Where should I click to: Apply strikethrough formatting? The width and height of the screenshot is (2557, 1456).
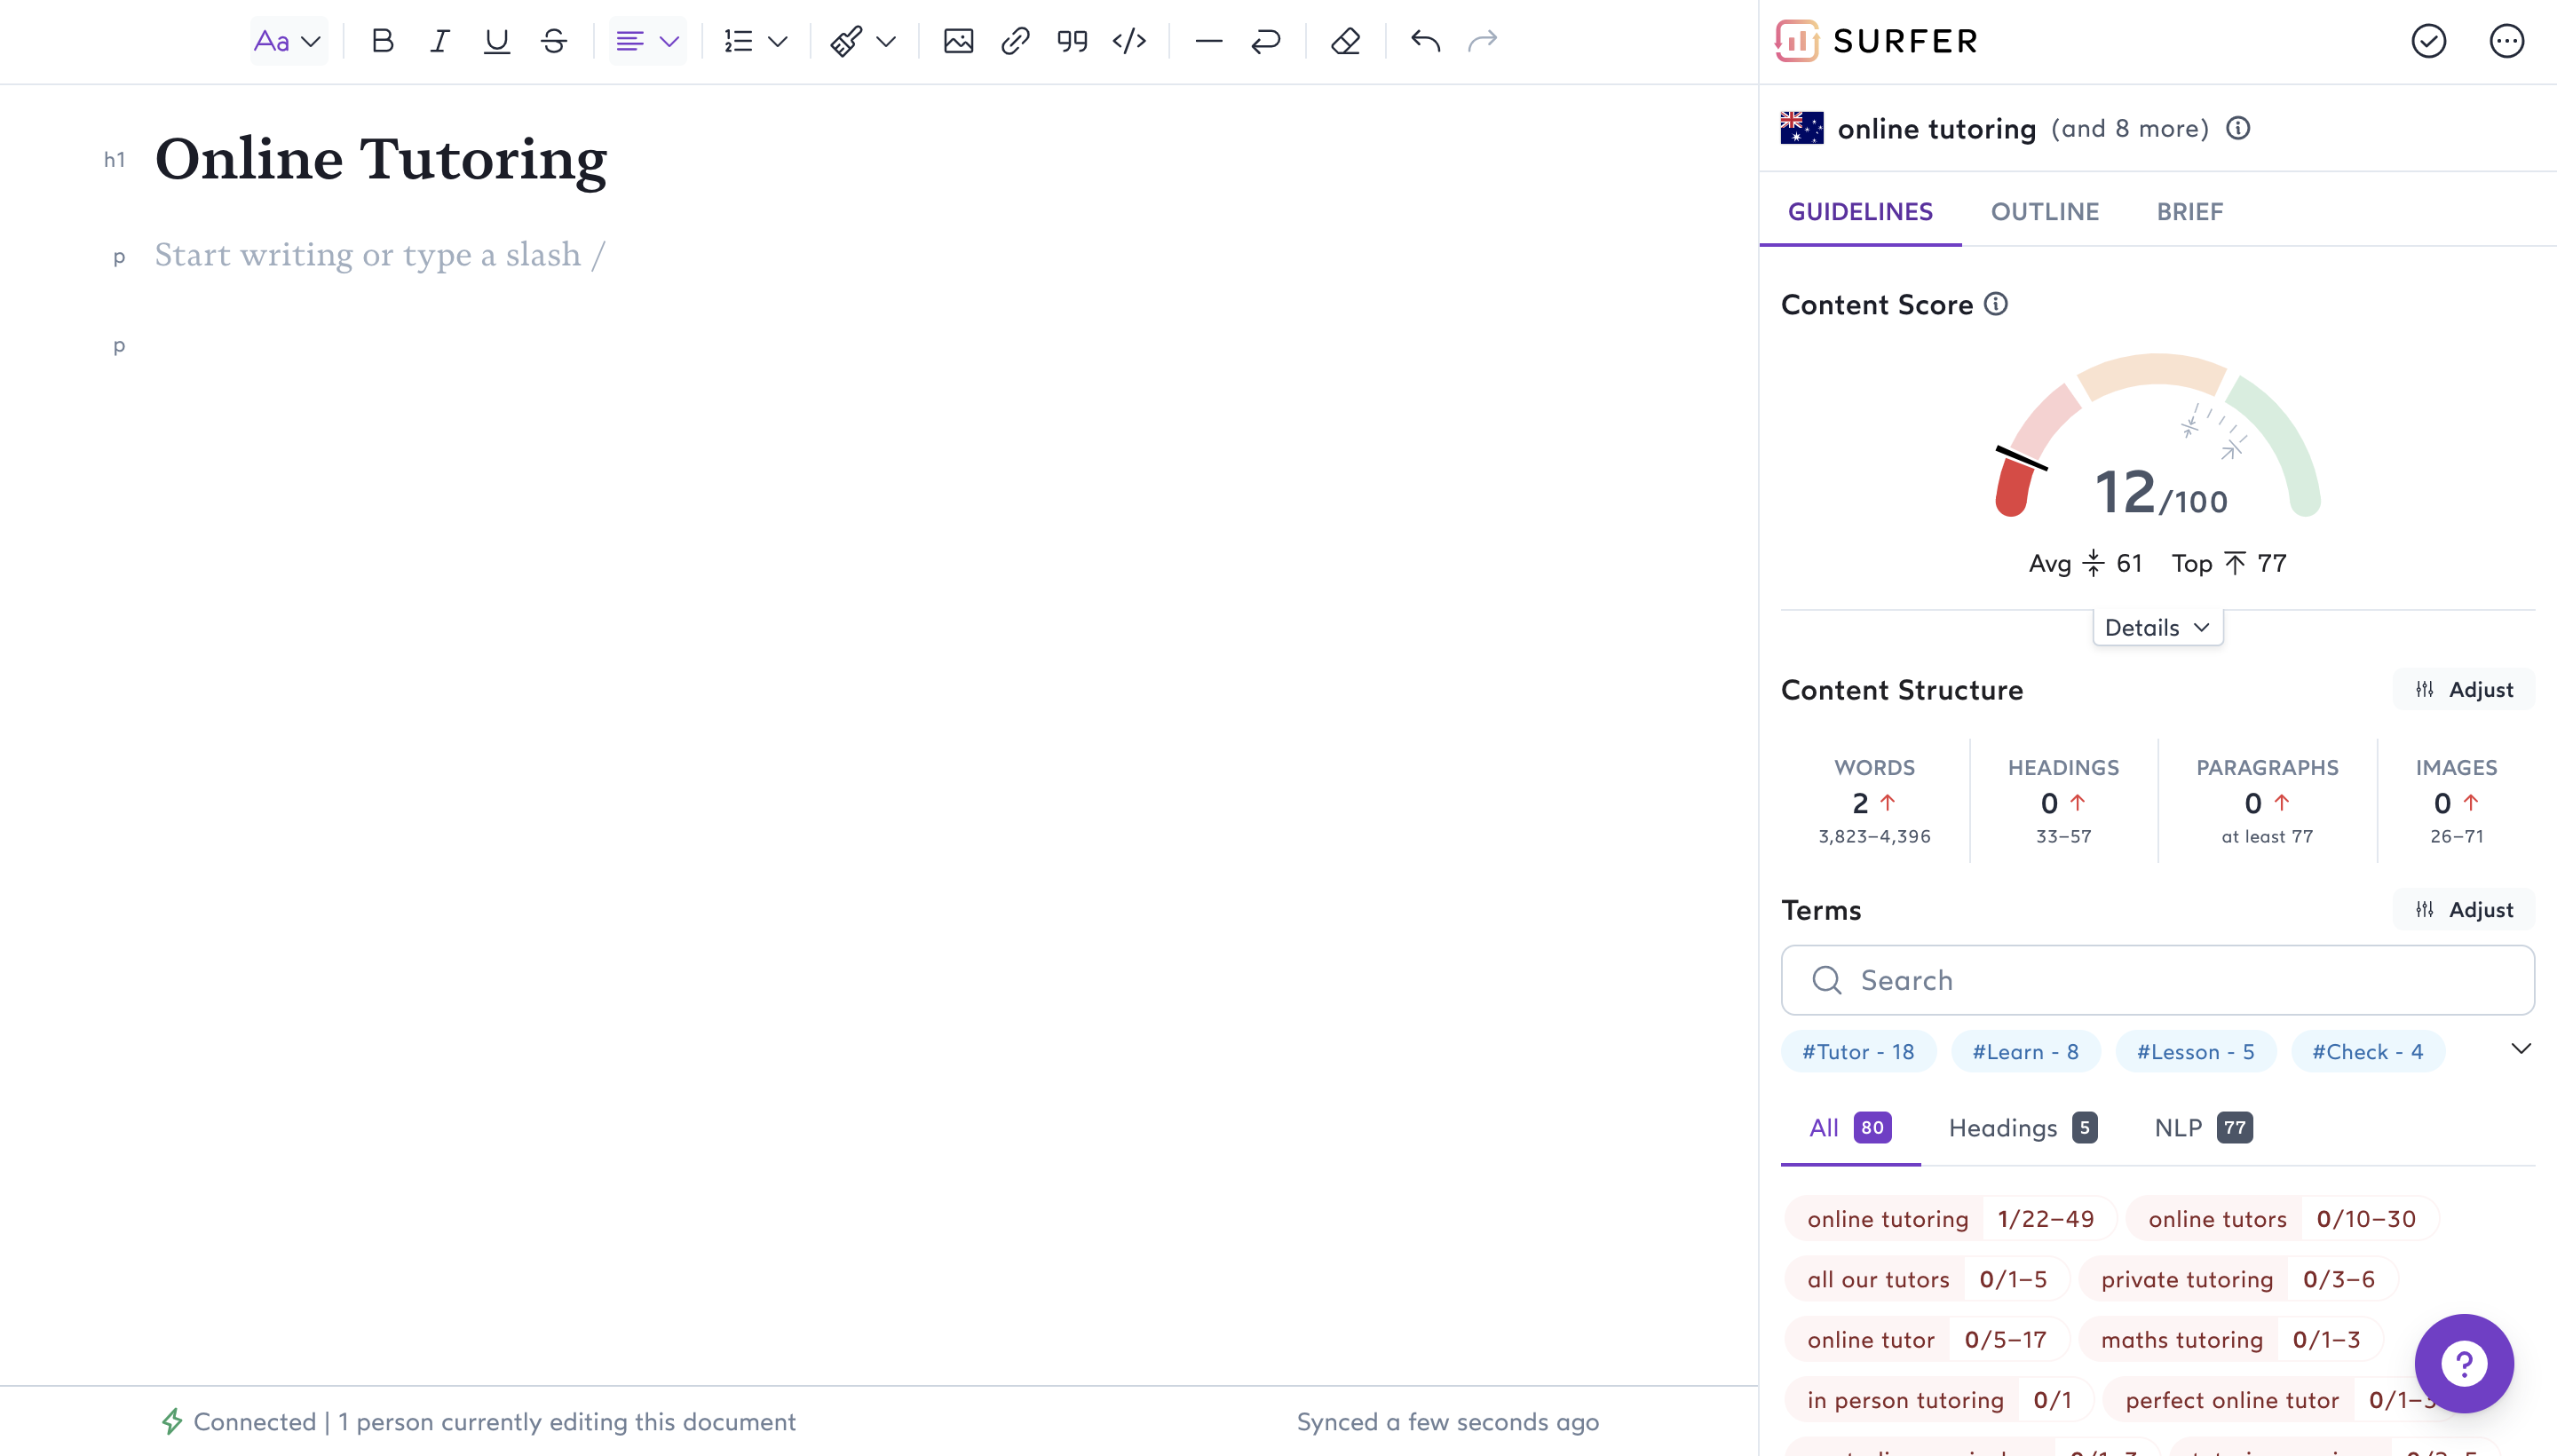click(554, 41)
